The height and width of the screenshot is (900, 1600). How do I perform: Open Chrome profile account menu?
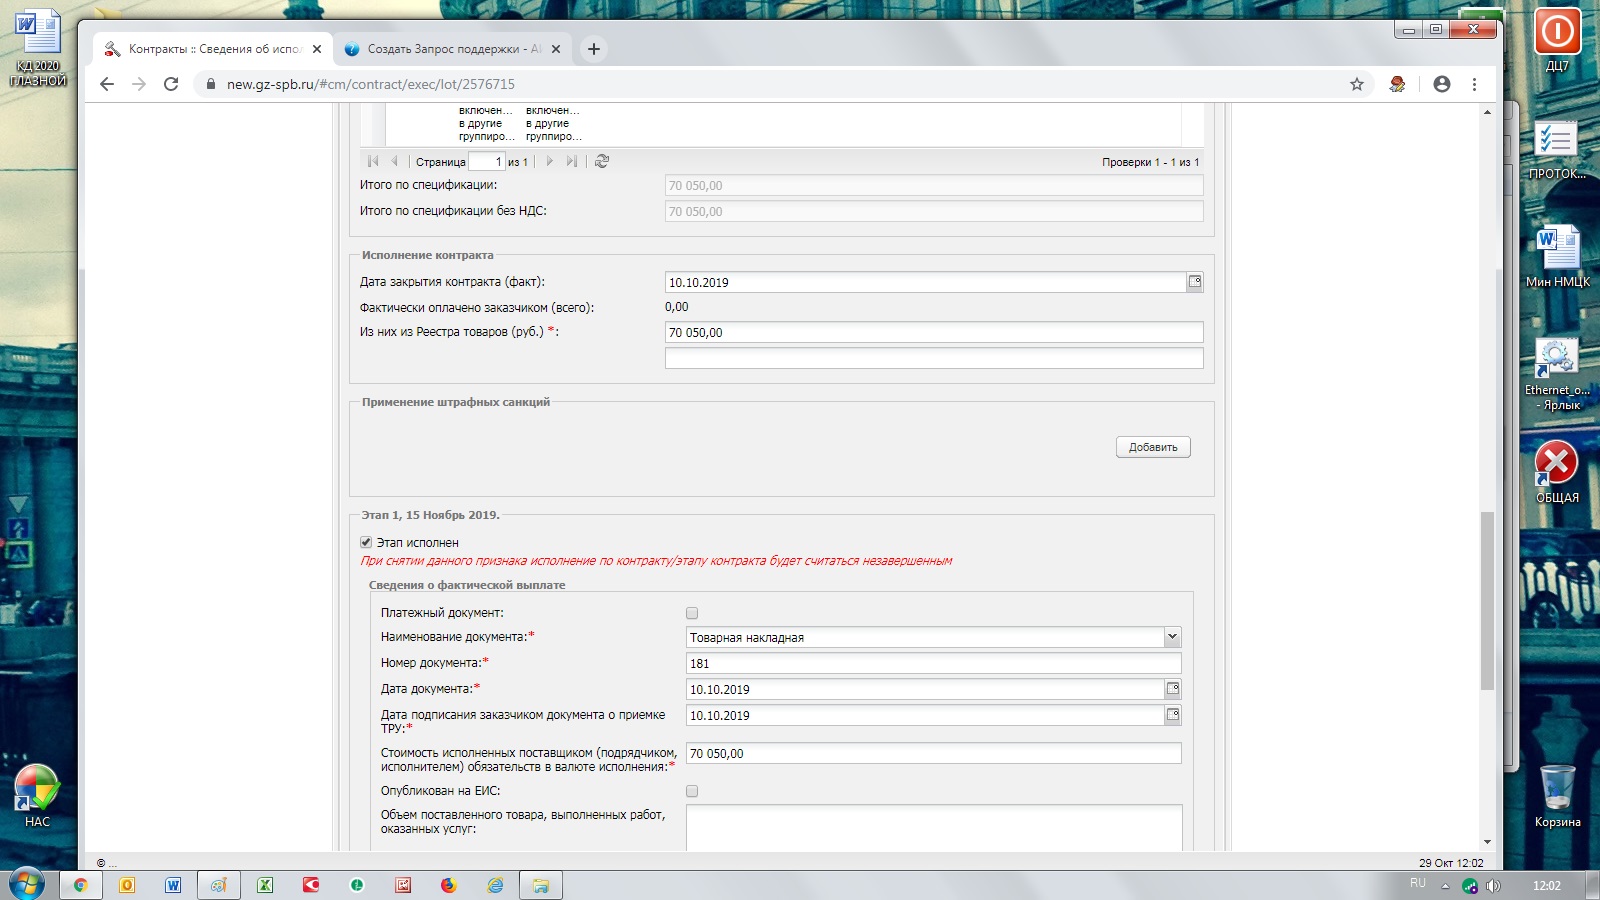point(1441,84)
